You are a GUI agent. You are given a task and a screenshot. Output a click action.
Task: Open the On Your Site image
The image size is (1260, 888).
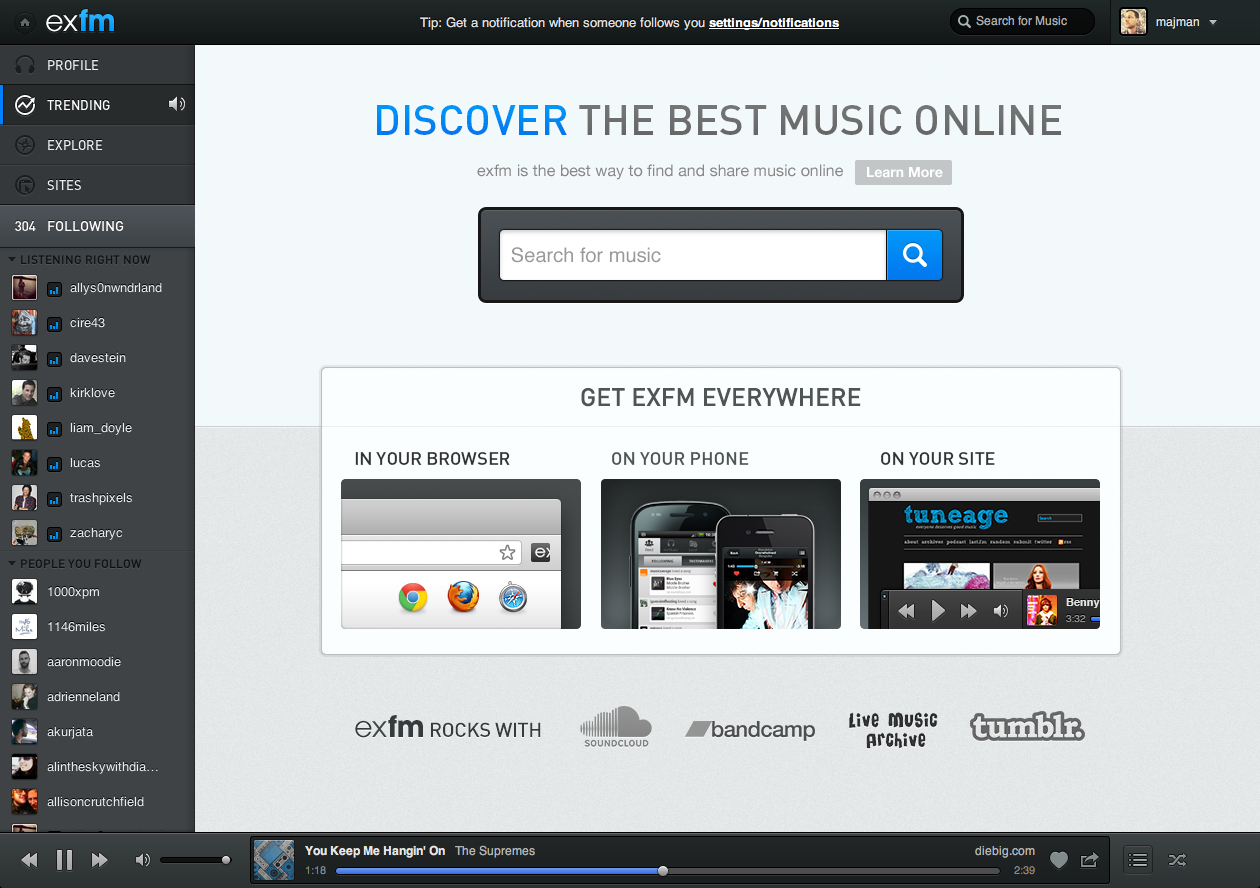tap(980, 554)
